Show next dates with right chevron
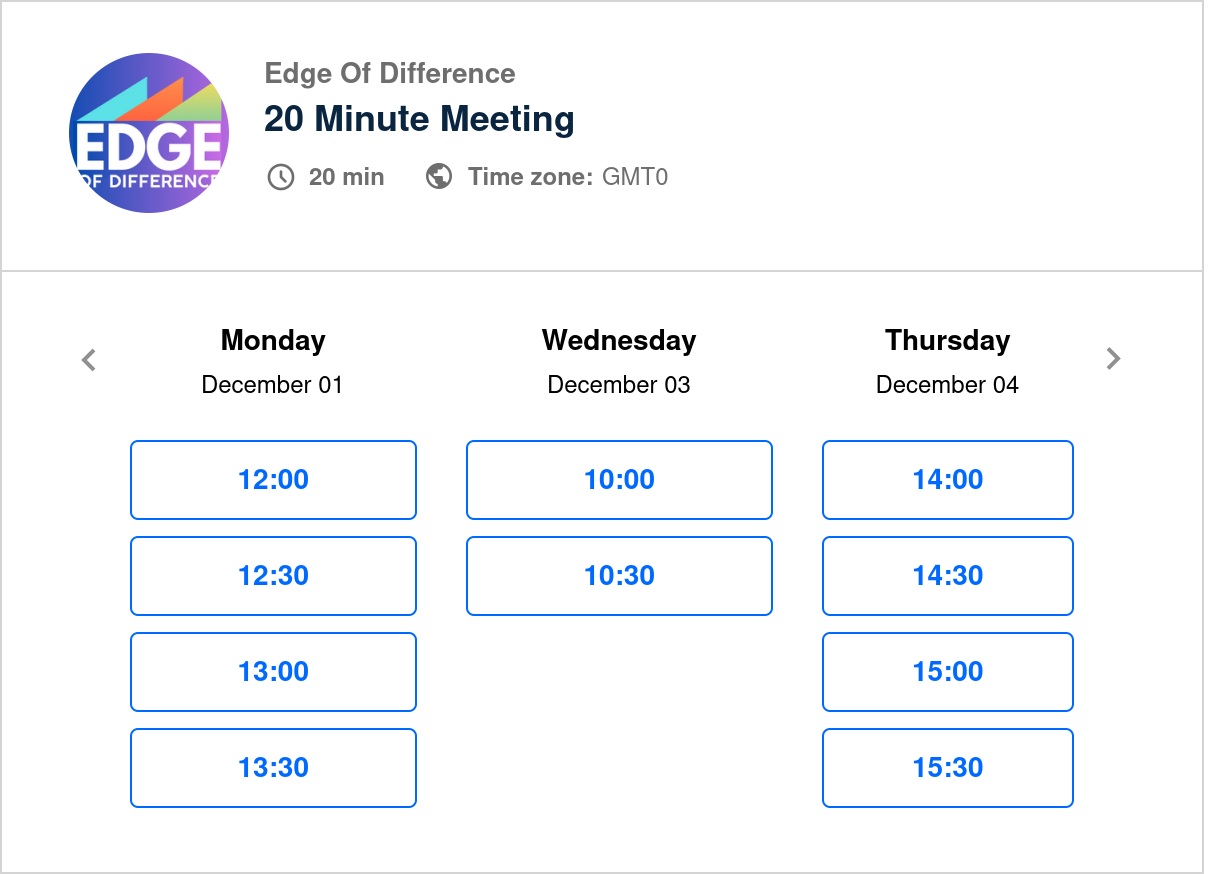 1113,359
